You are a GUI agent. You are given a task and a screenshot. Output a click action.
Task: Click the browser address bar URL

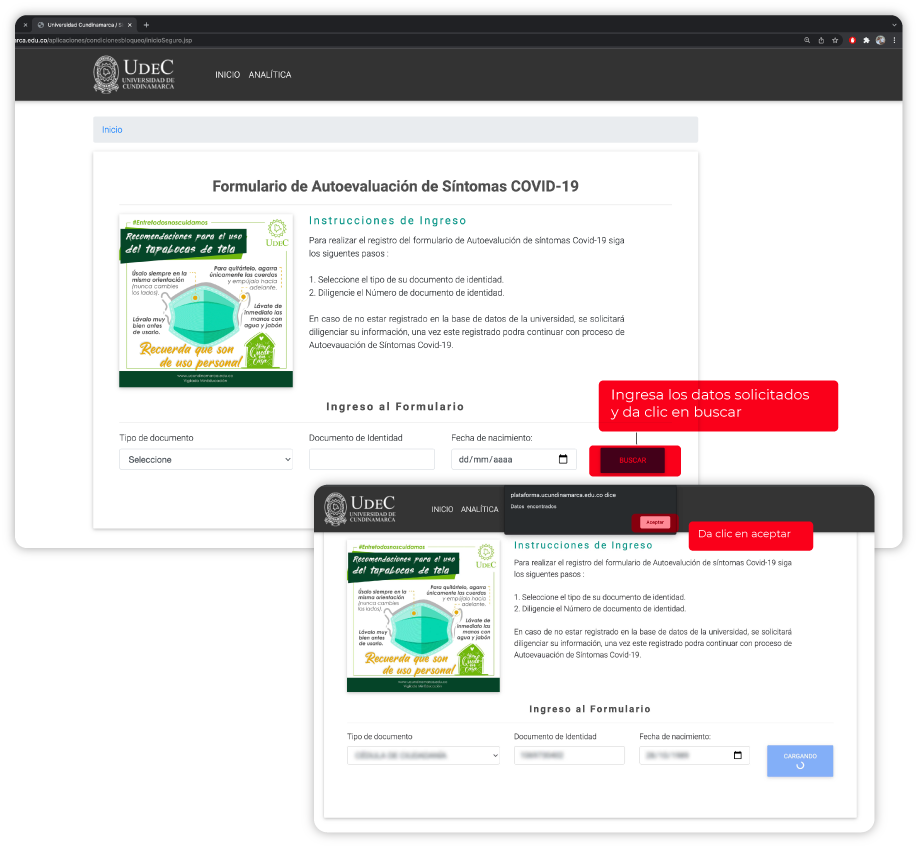(104, 40)
